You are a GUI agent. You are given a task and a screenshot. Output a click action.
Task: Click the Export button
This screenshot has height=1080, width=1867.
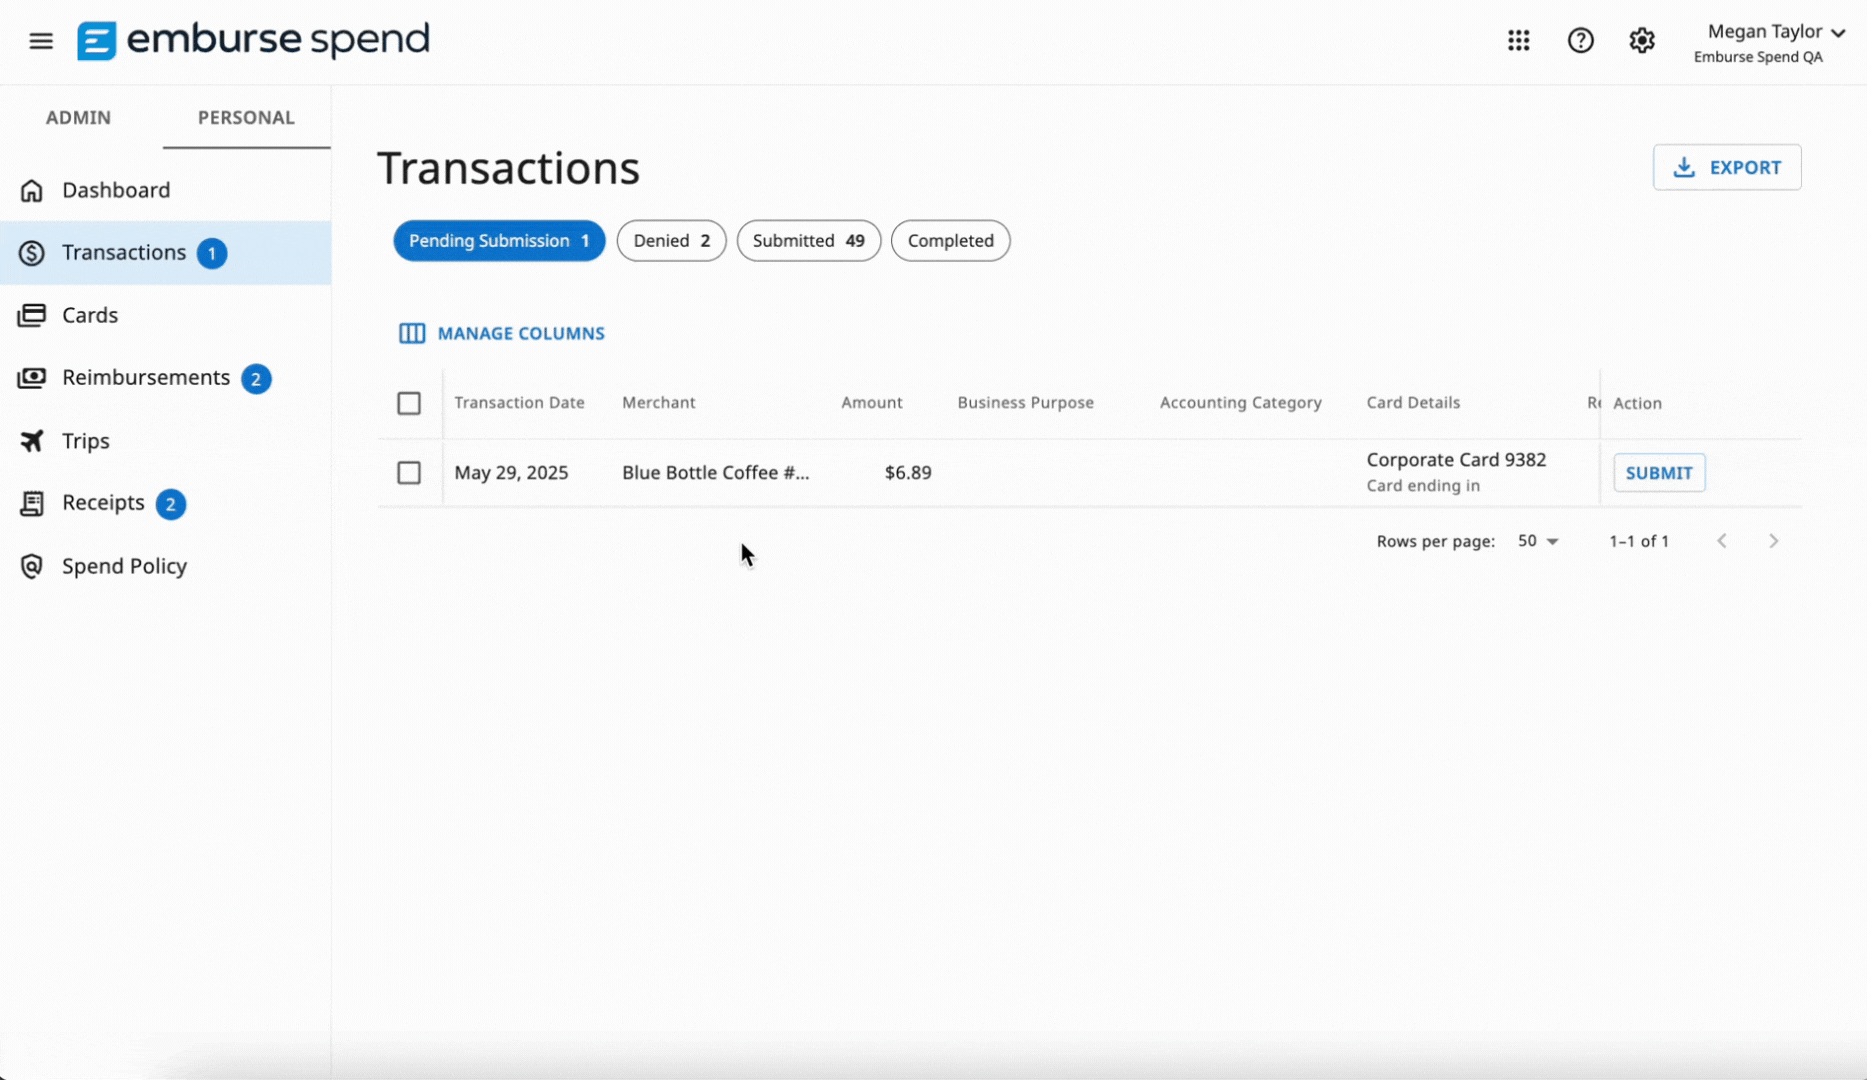1727,167
